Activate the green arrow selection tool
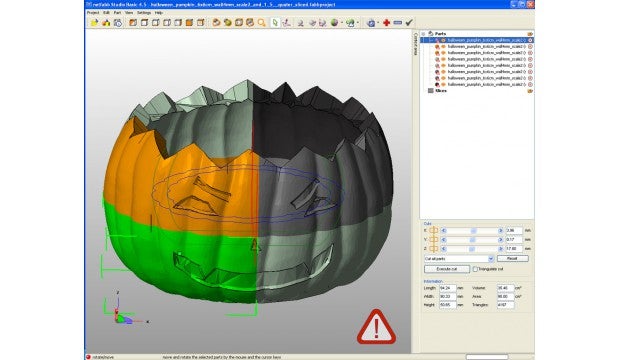Image resolution: width=620 pixels, height=360 pixels. 275,23
